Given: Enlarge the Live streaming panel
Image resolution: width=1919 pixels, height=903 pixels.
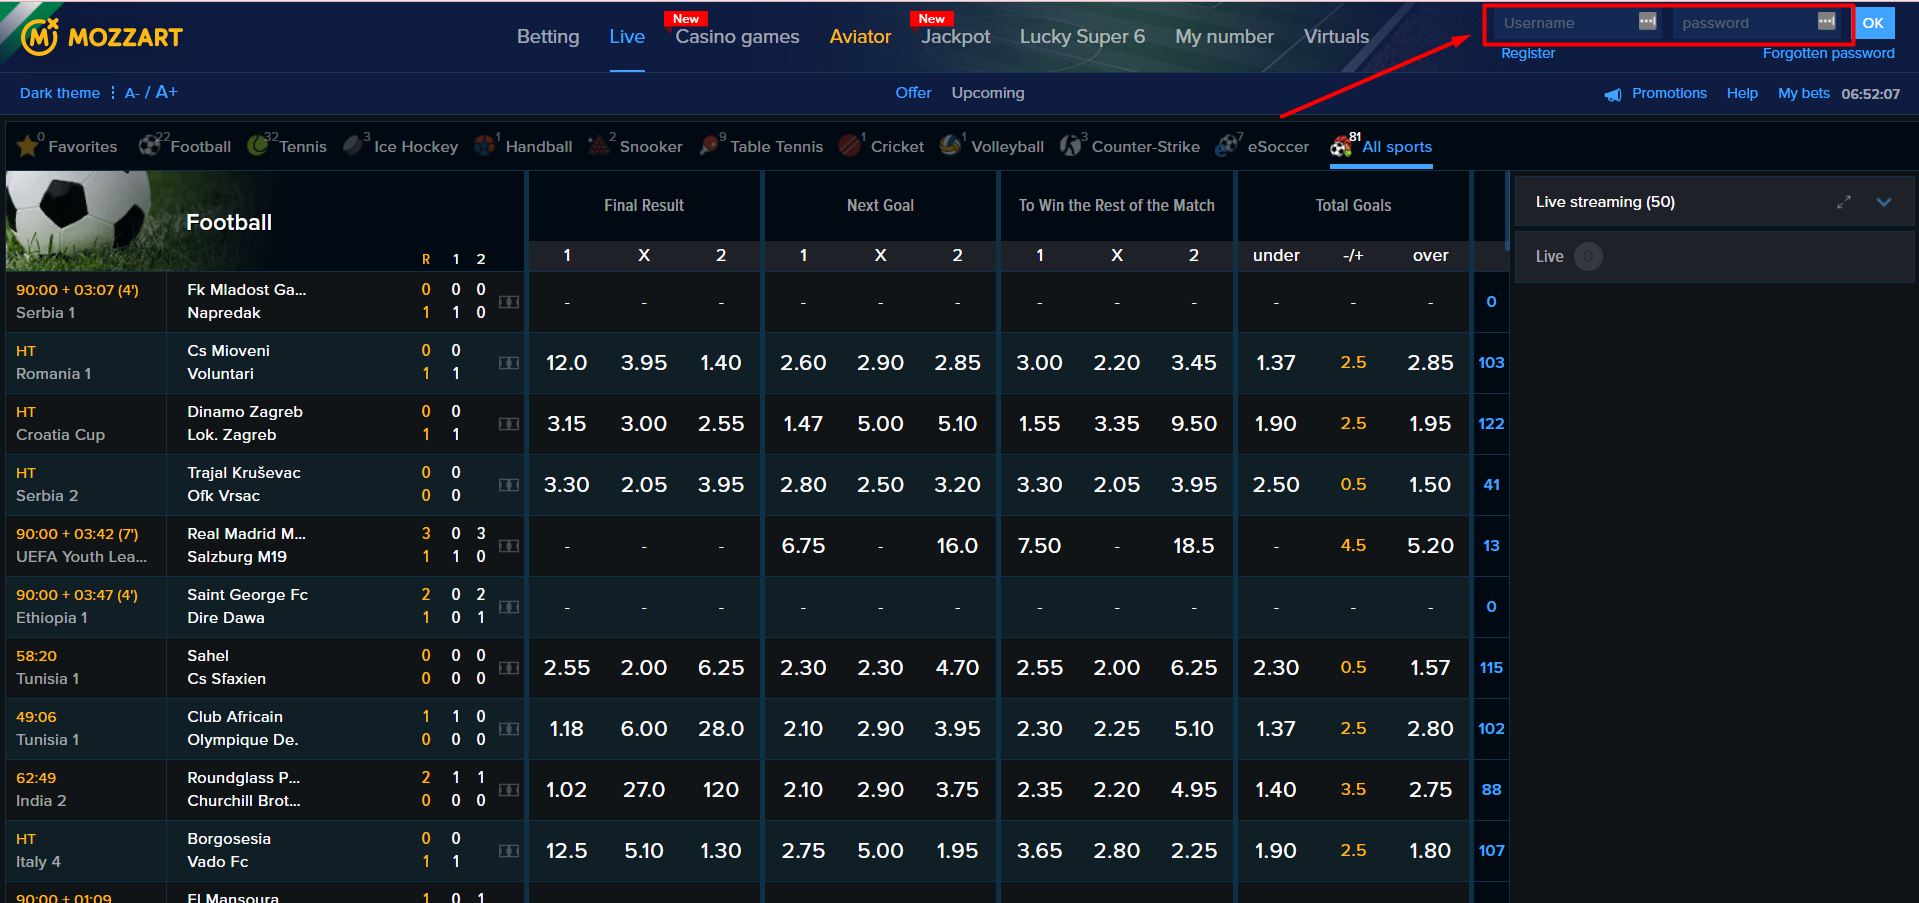Looking at the screenshot, I should [x=1844, y=202].
